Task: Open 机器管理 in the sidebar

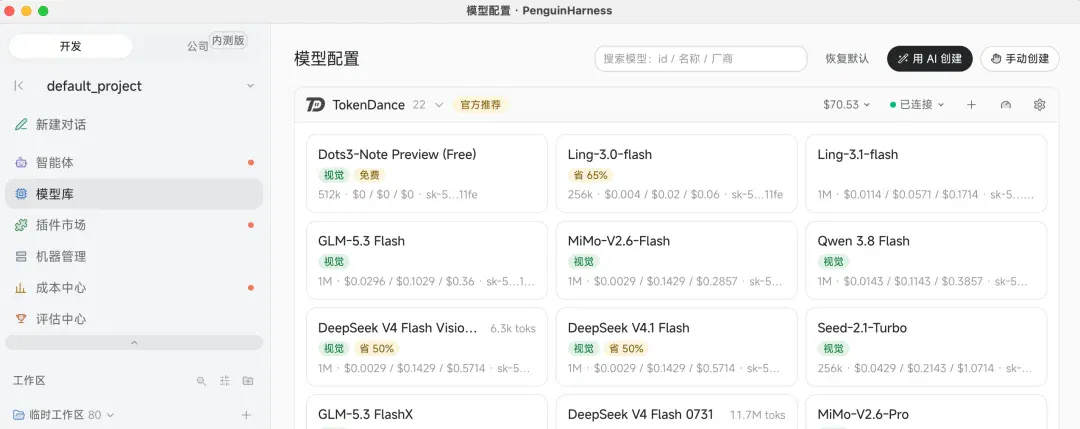Action: coord(134,257)
